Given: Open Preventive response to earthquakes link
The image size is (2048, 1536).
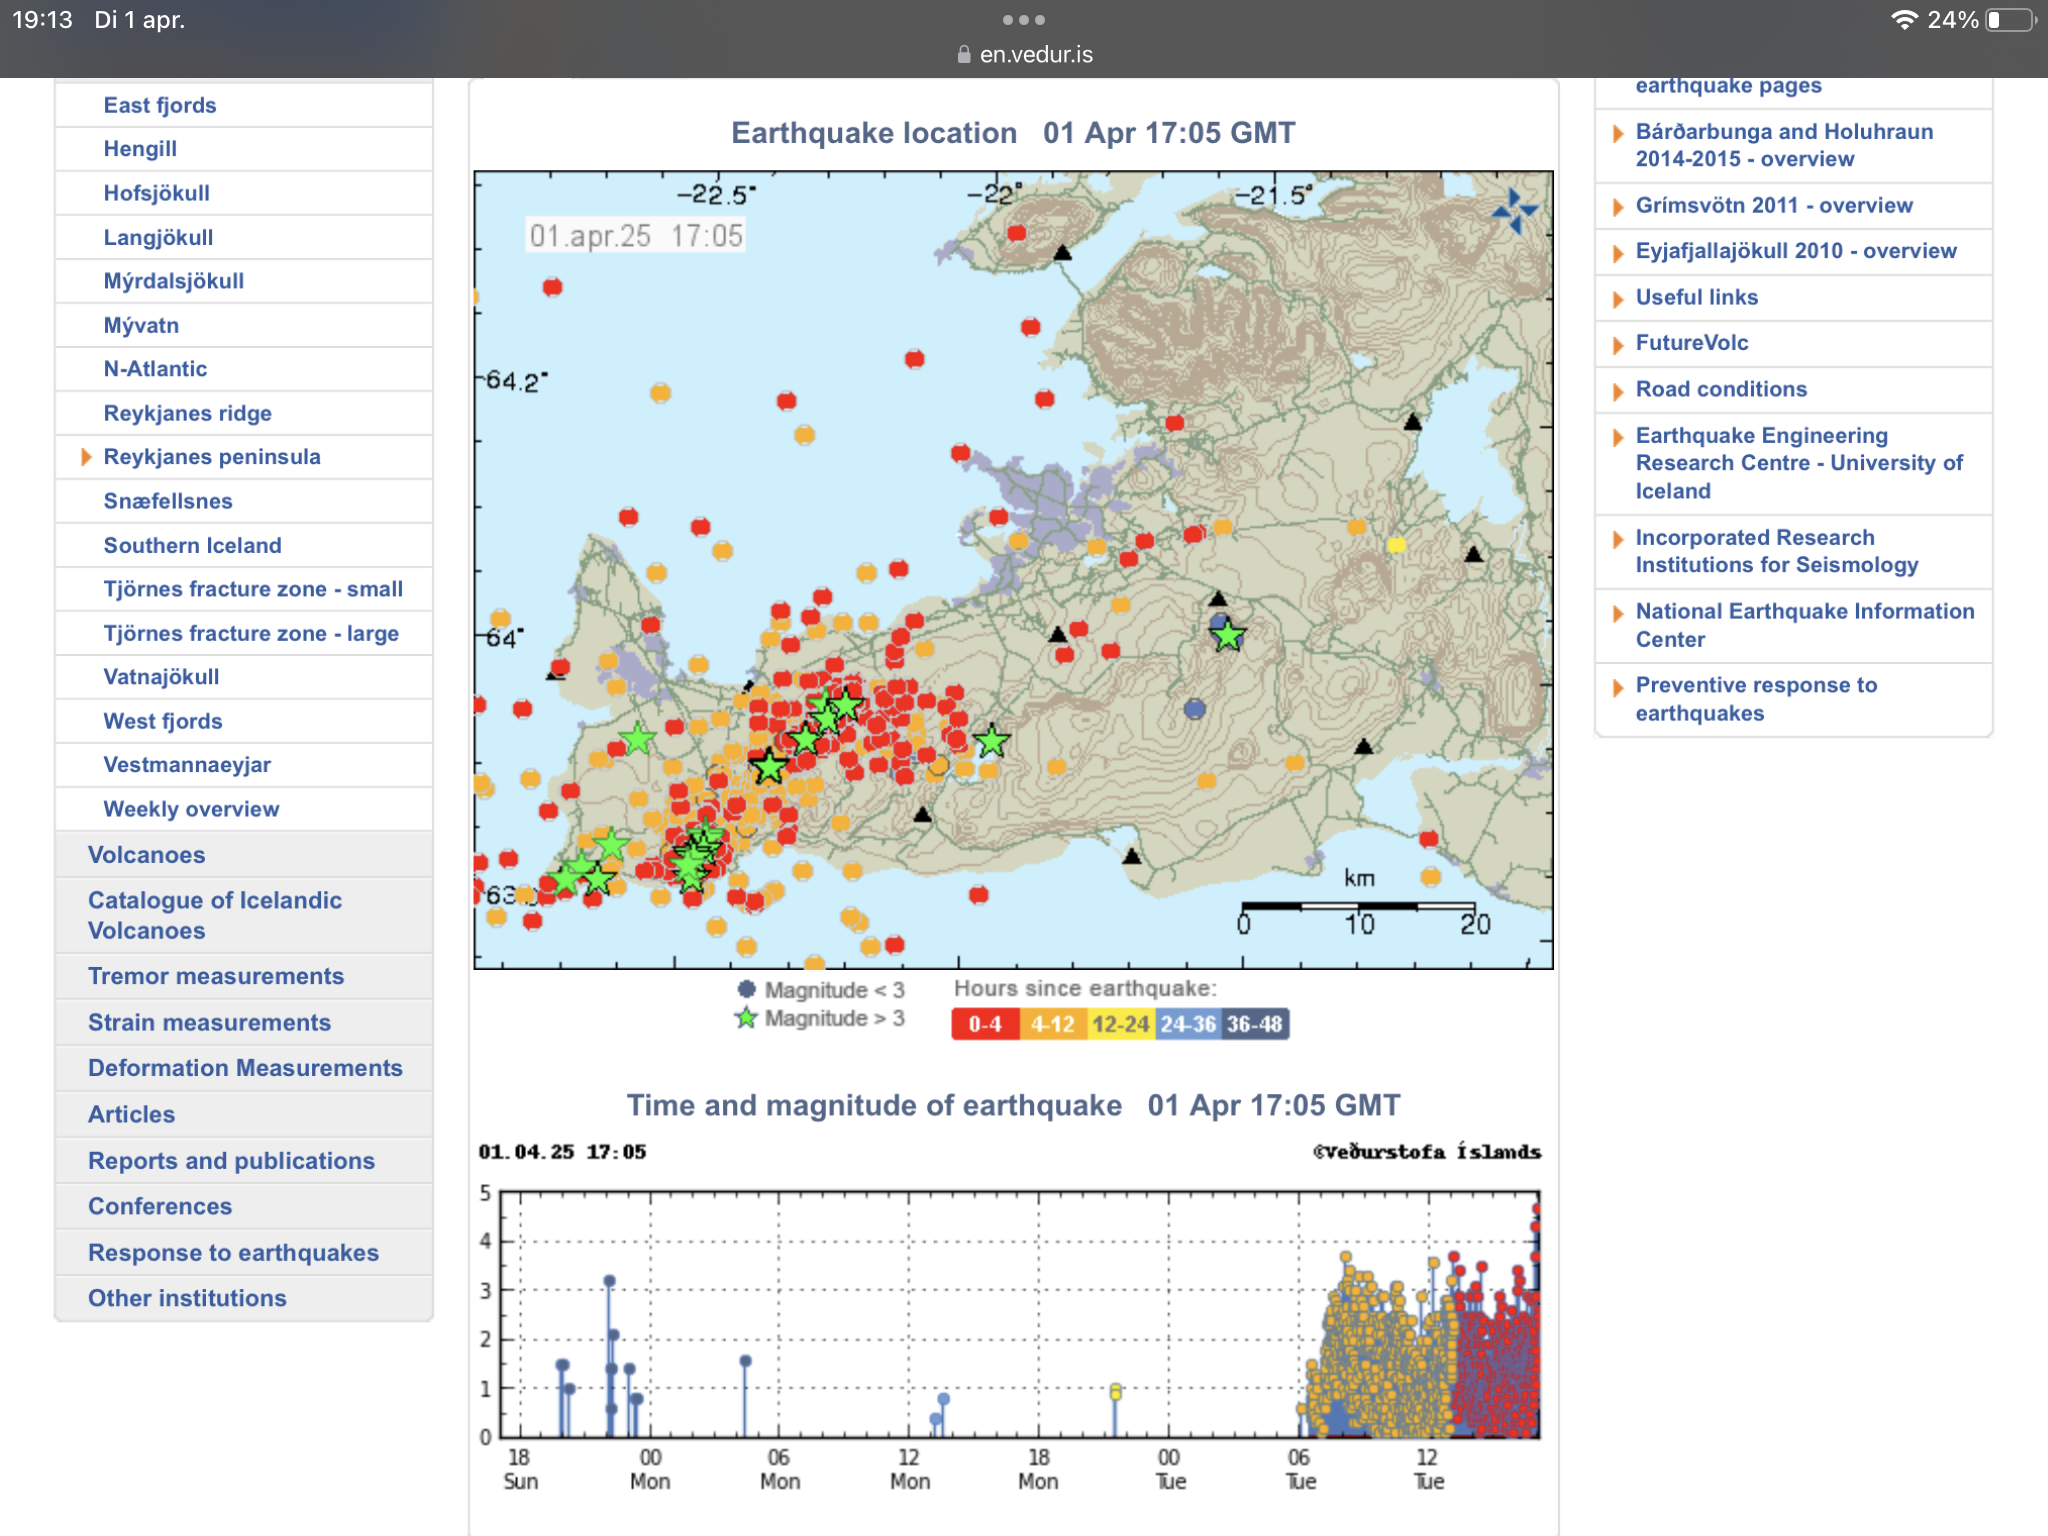Looking at the screenshot, I should (1757, 699).
